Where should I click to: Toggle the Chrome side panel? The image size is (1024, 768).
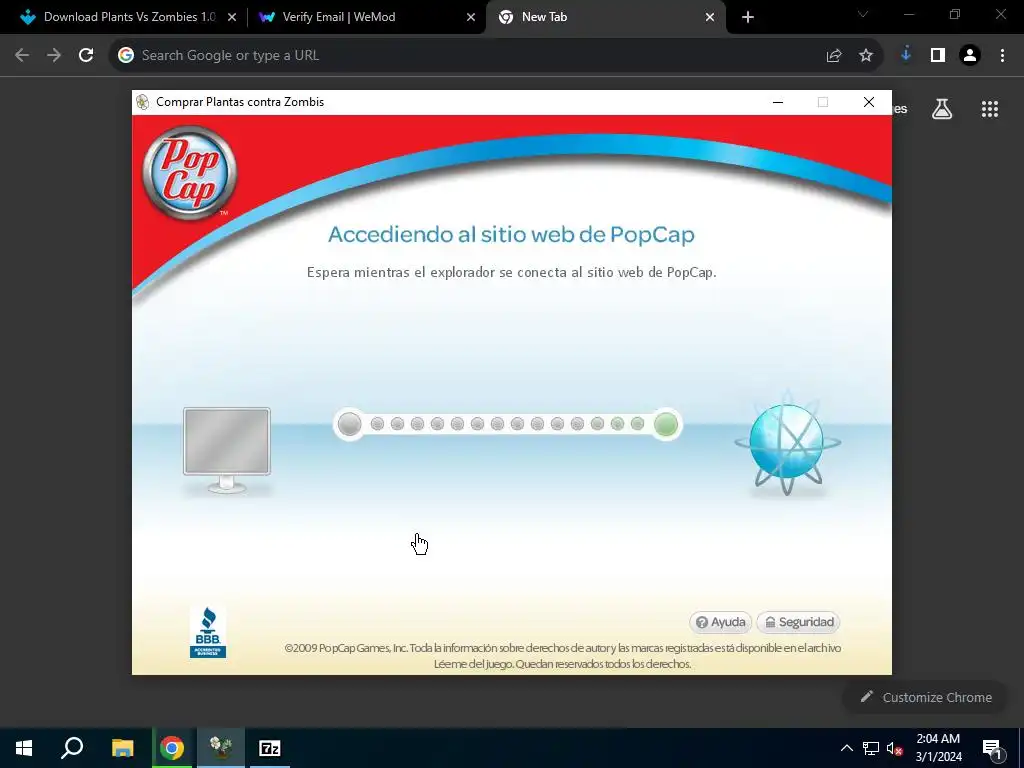tap(938, 56)
